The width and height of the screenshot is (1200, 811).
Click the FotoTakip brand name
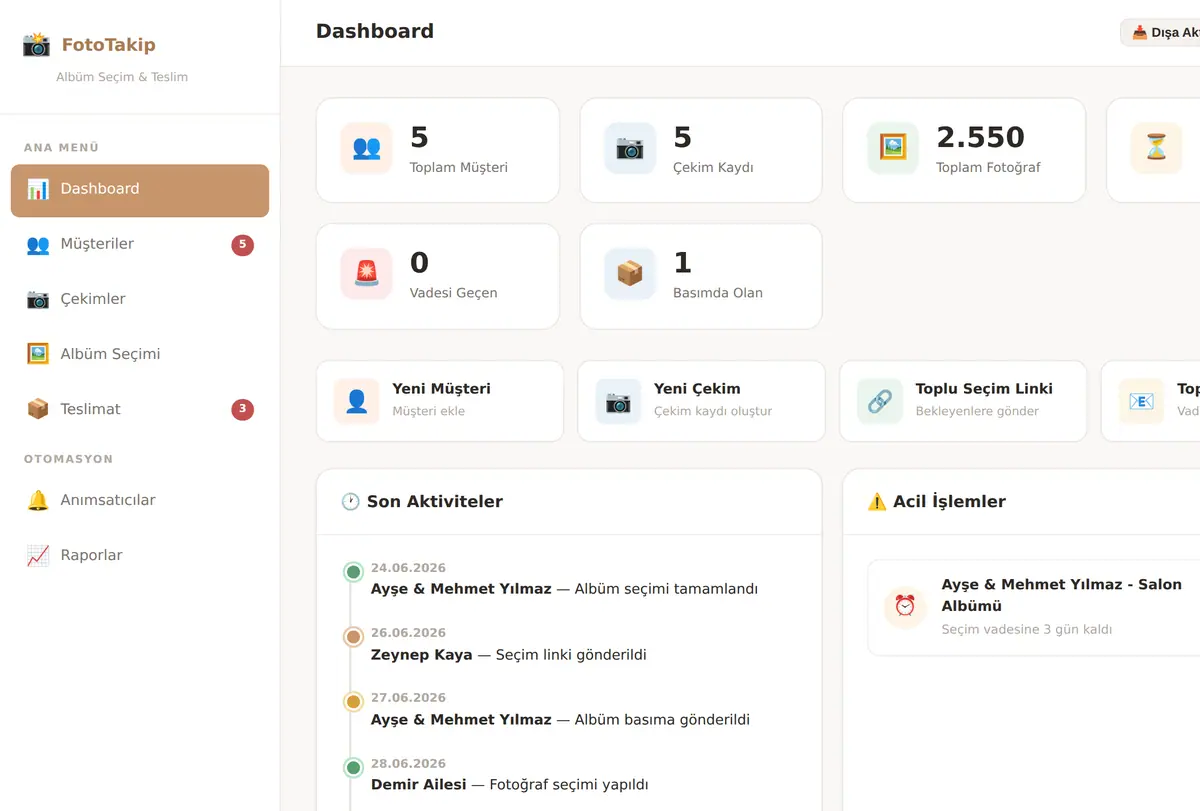(109, 44)
